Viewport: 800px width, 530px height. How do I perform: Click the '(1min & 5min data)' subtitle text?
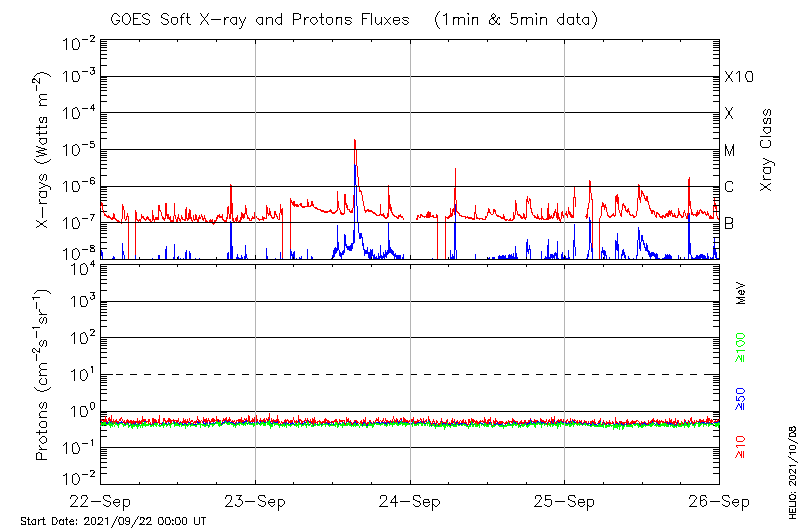tap(517, 19)
